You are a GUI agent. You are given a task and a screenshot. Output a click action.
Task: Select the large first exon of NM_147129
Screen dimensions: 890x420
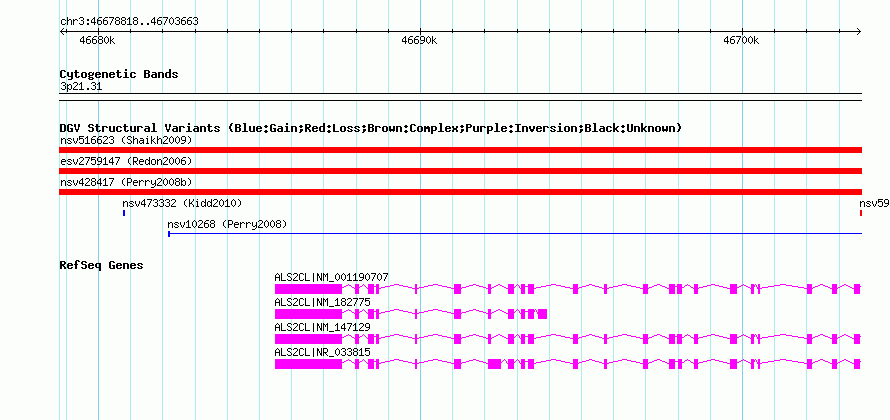tap(308, 339)
